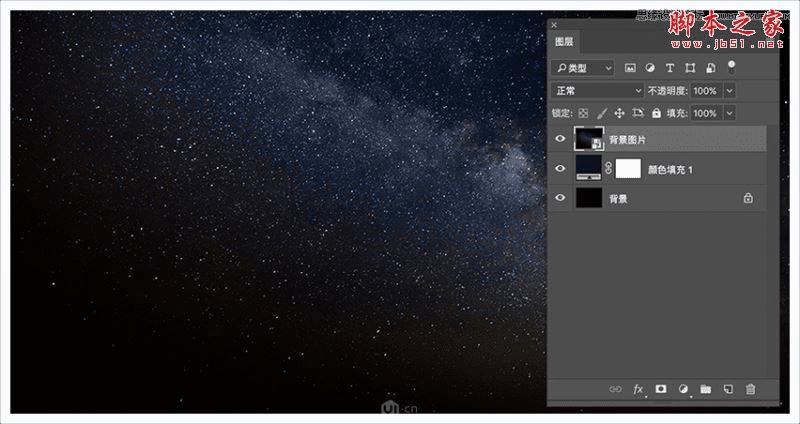Expand the fill slider dropdown arrow
The image size is (800, 424).
tap(730, 113)
